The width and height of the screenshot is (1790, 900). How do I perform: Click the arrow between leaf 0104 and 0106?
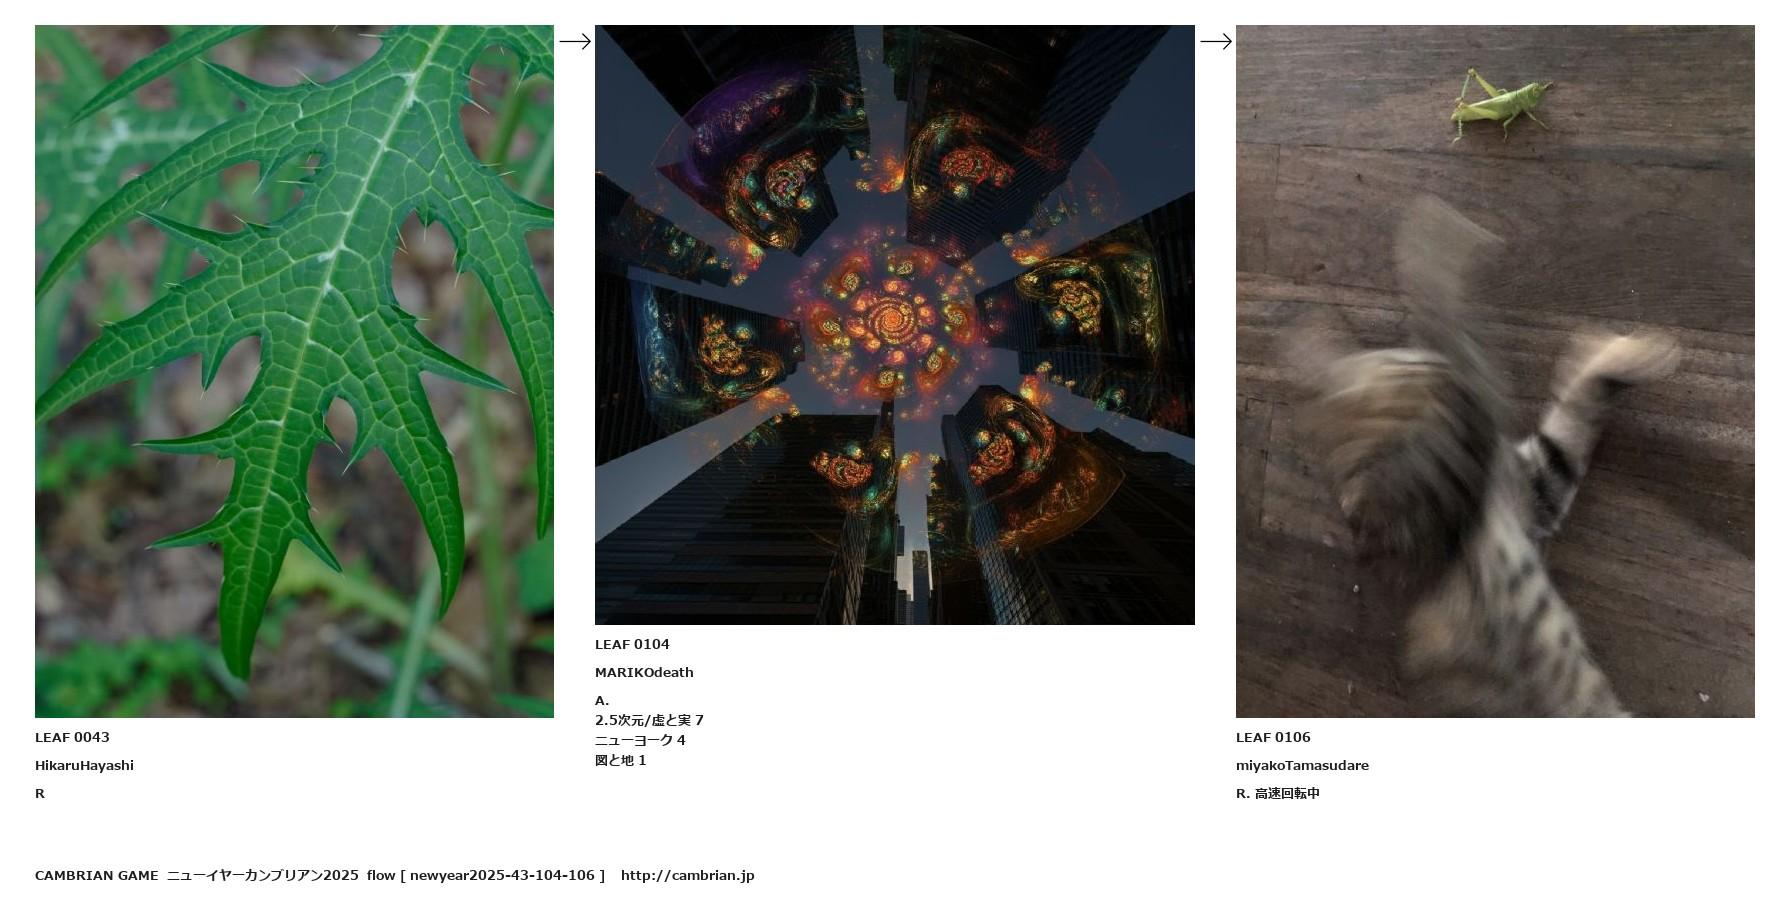click(1216, 41)
